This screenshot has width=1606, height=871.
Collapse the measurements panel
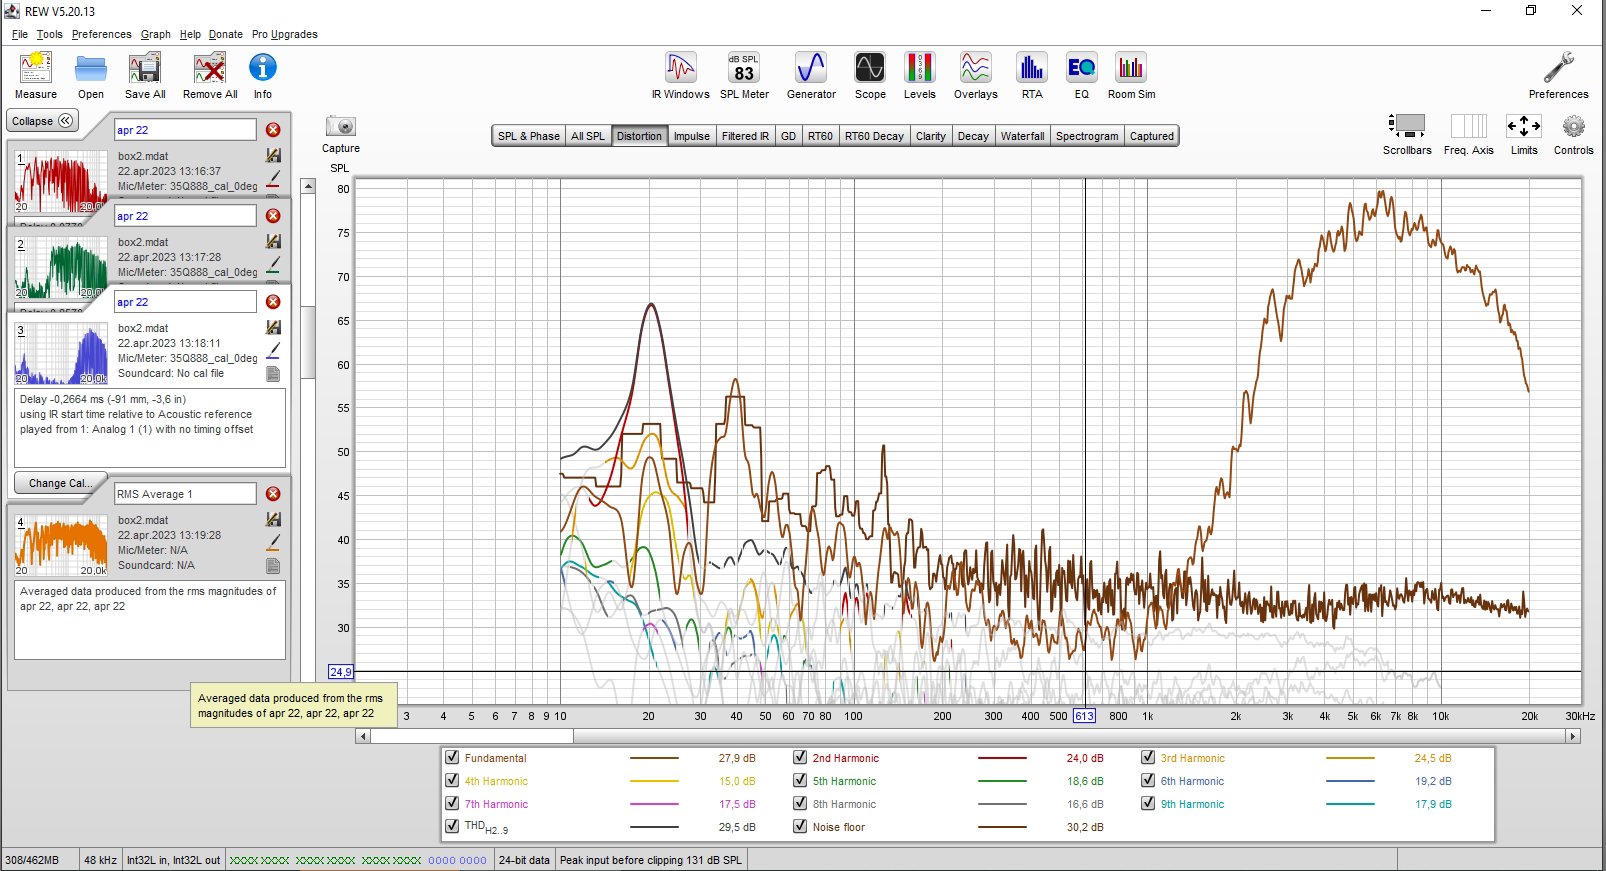43,121
